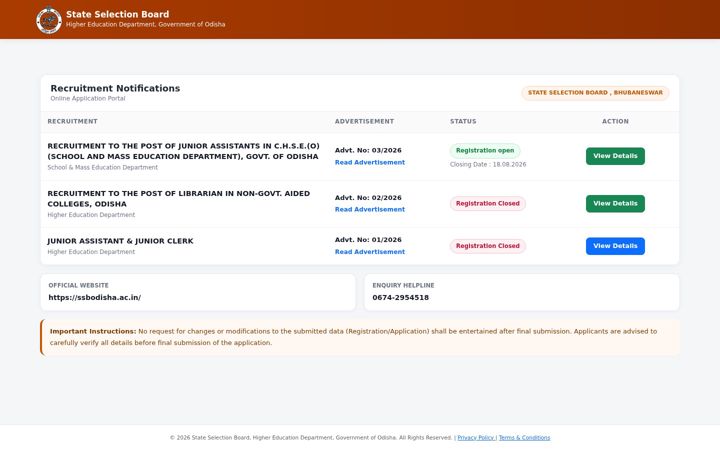Image resolution: width=720 pixels, height=450 pixels.
Task: Click the State Selection Board logo emblem
Action: 49,20
